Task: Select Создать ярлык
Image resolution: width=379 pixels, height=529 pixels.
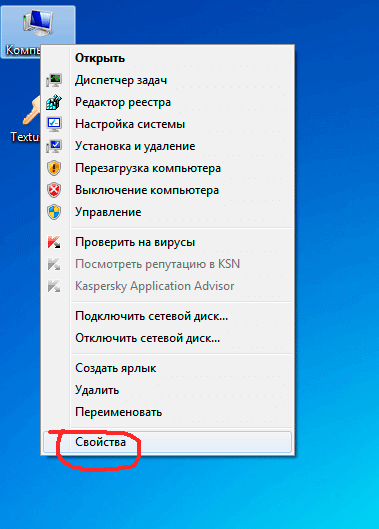Action: coord(167,368)
